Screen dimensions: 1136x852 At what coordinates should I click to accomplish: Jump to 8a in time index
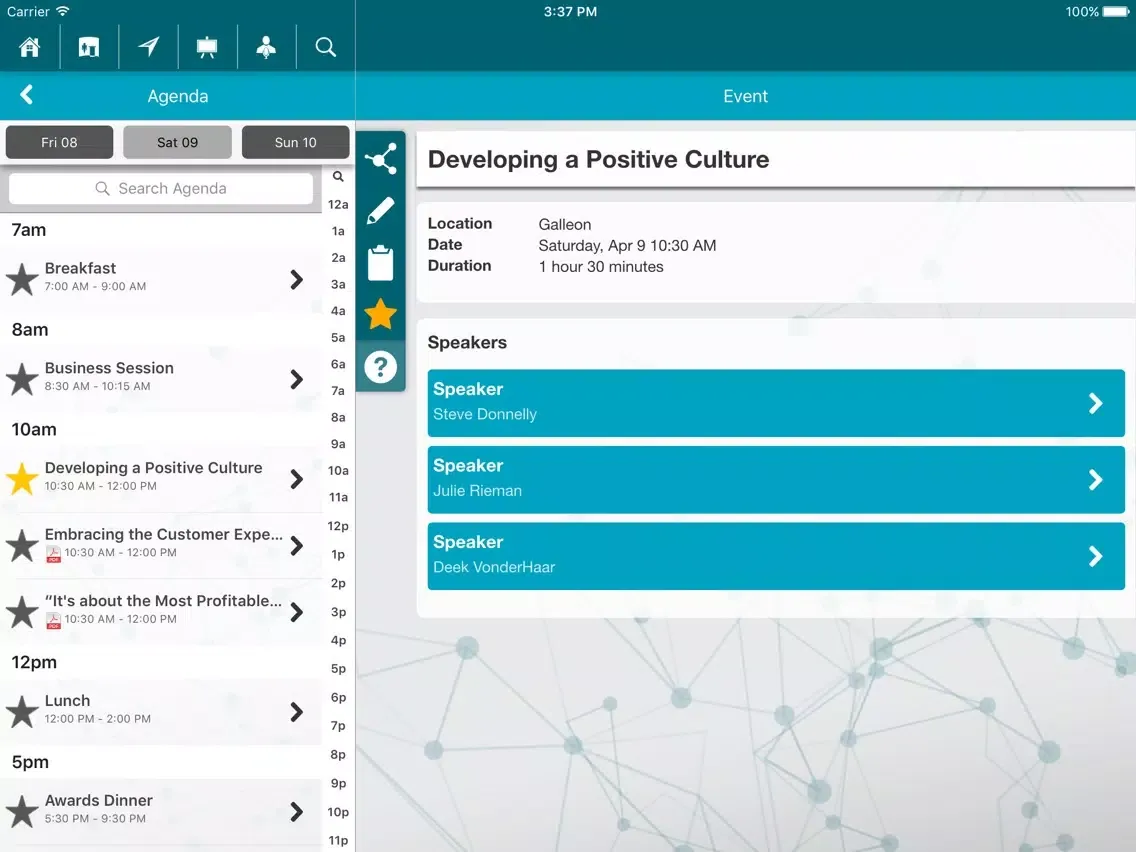coord(338,417)
